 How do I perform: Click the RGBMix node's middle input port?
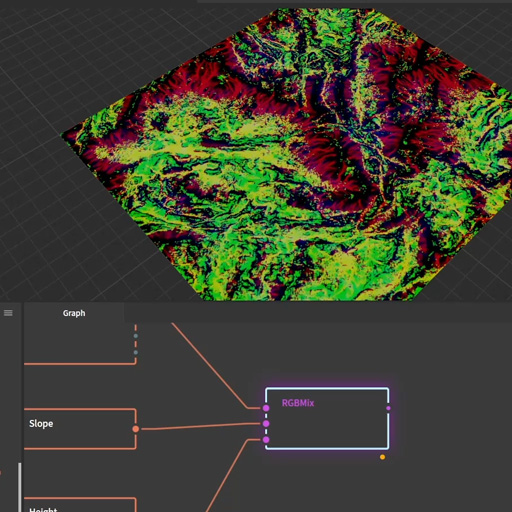point(266,424)
